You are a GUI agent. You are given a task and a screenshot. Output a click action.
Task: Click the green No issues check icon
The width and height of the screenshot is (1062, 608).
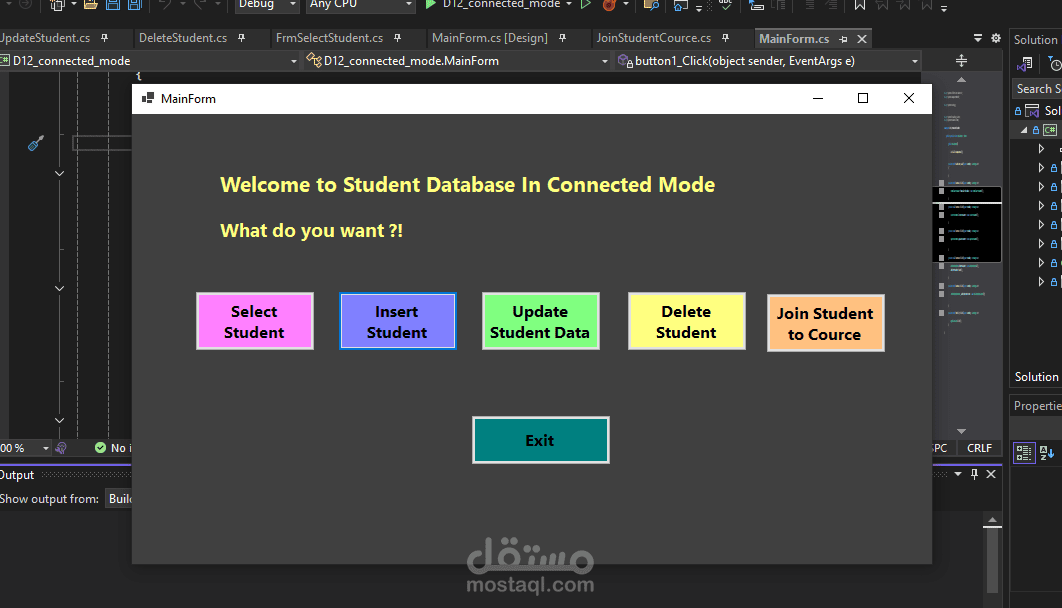point(100,448)
